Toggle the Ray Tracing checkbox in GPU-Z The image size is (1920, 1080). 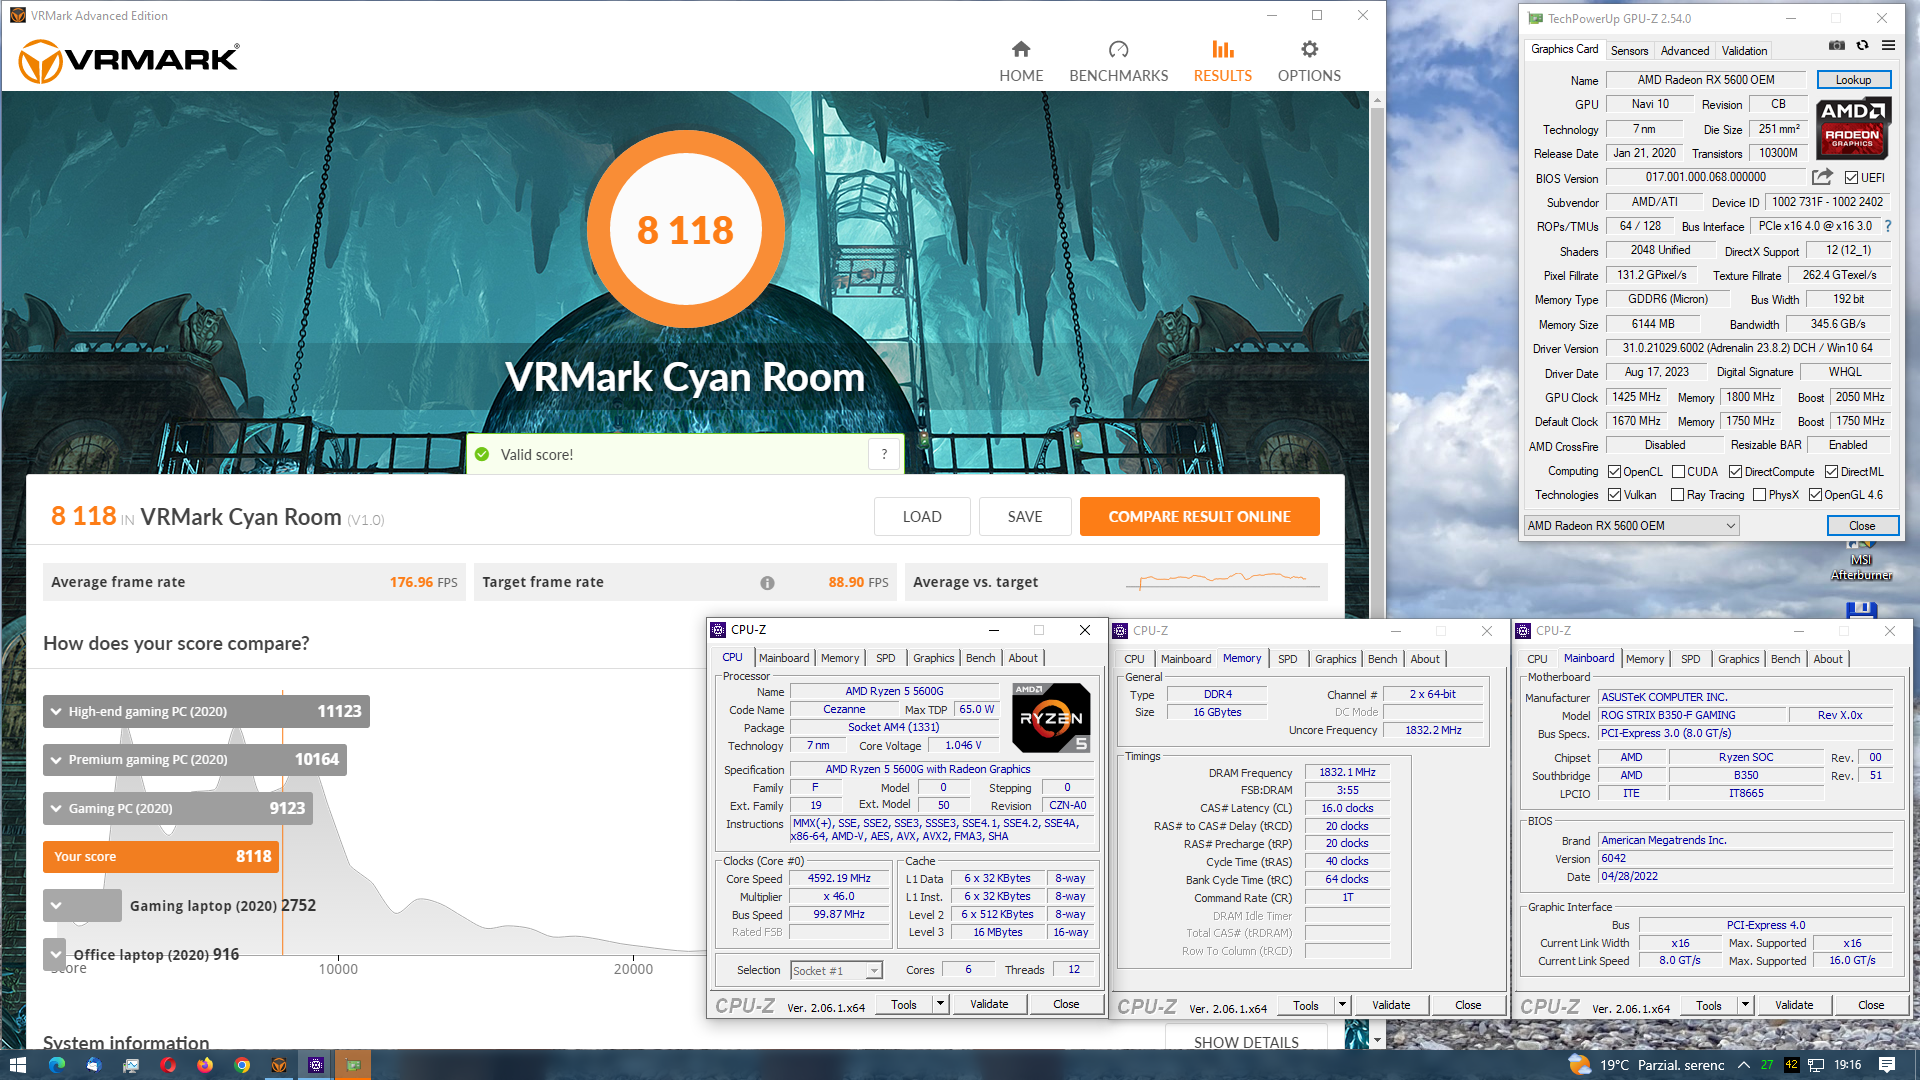[x=1677, y=495]
